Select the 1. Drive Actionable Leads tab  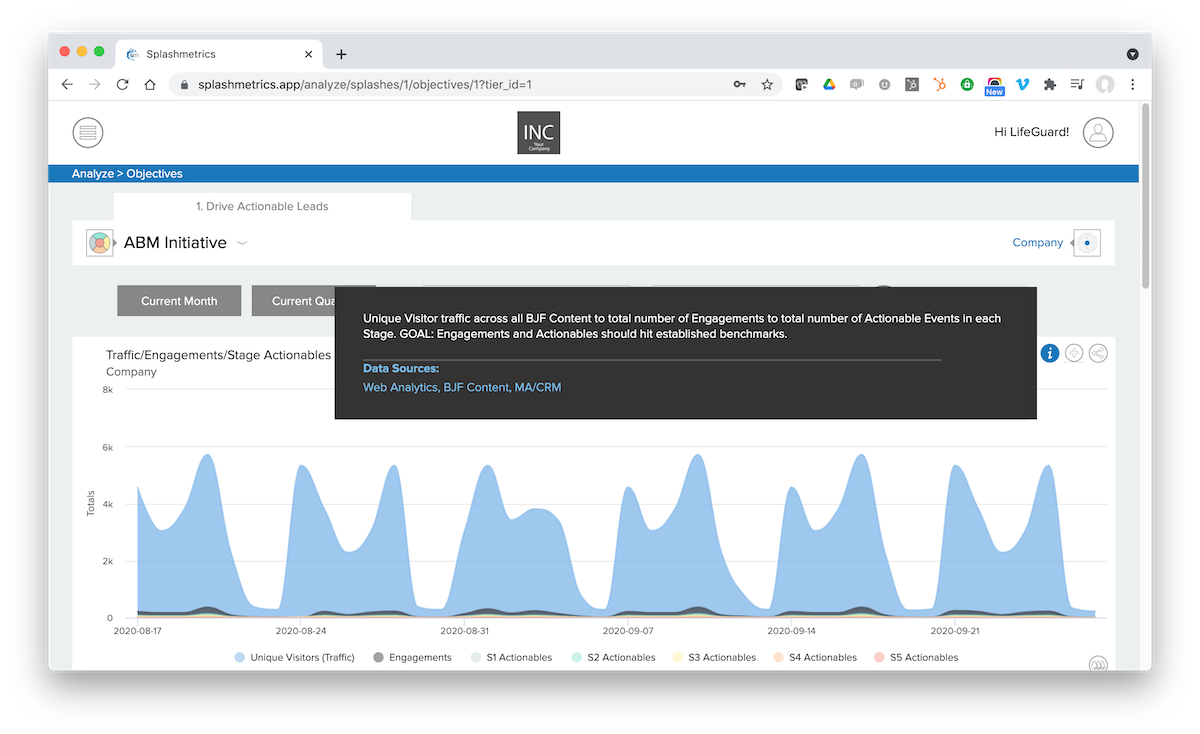(x=262, y=206)
